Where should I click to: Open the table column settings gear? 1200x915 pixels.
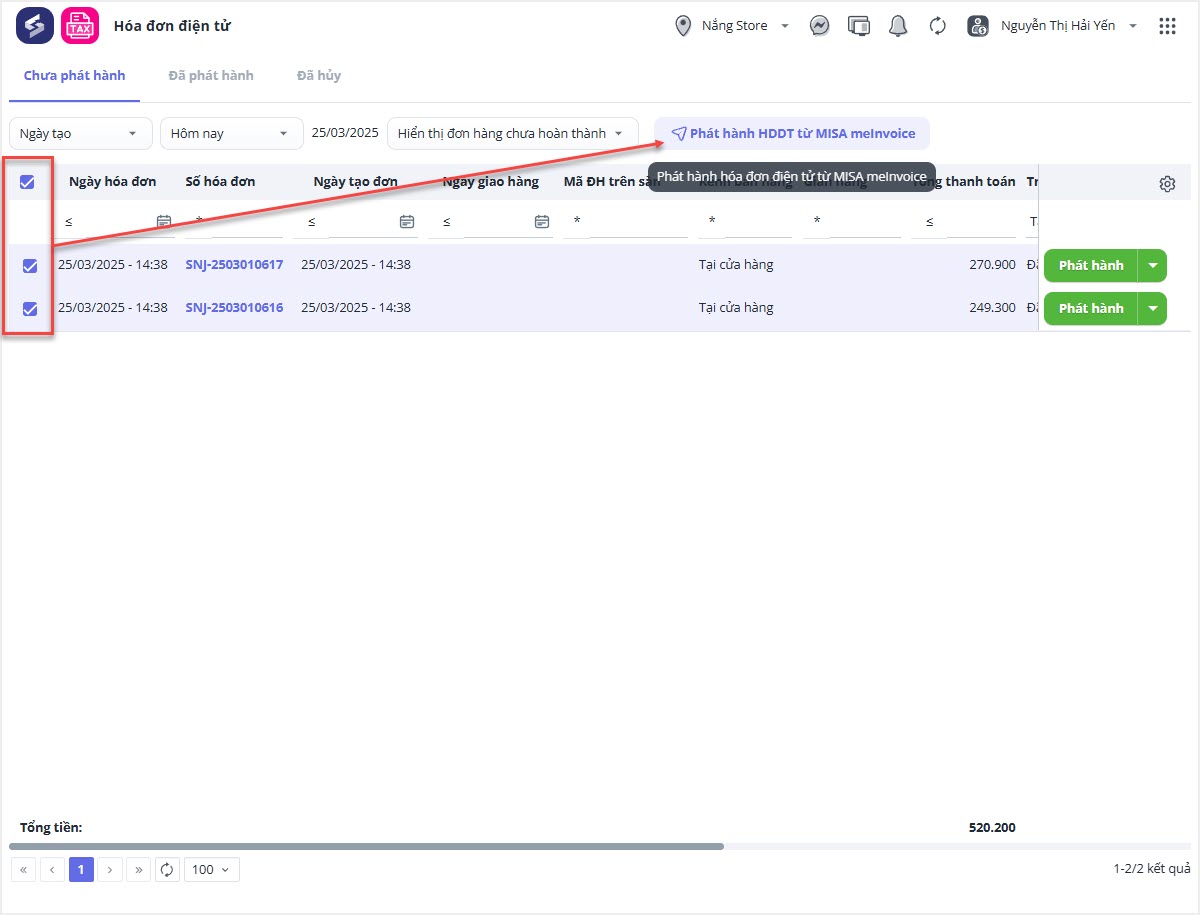(x=1167, y=184)
